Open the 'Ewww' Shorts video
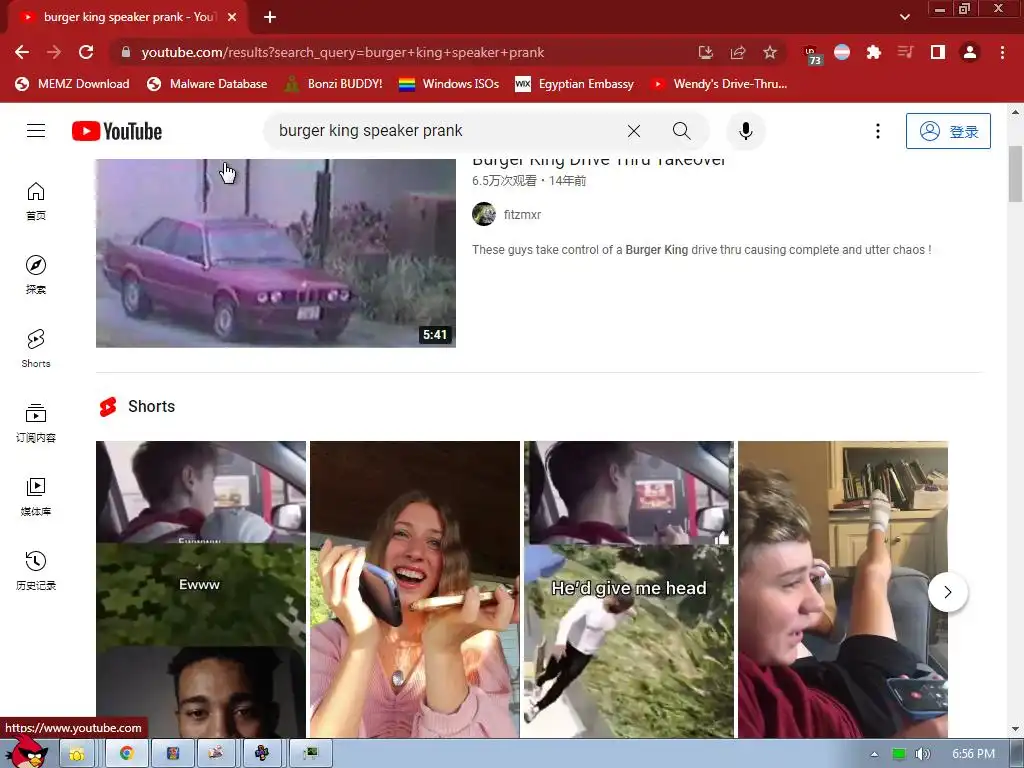1024x768 pixels. click(200, 590)
